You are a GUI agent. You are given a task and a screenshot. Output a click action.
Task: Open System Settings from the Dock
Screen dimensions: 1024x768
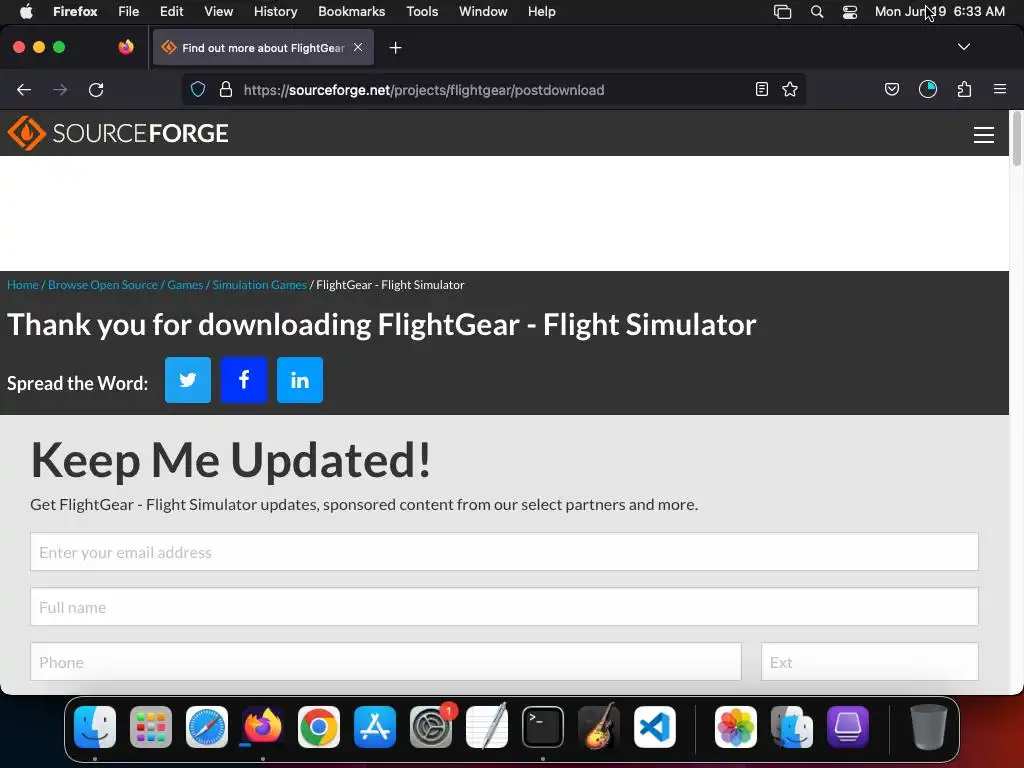pos(431,727)
